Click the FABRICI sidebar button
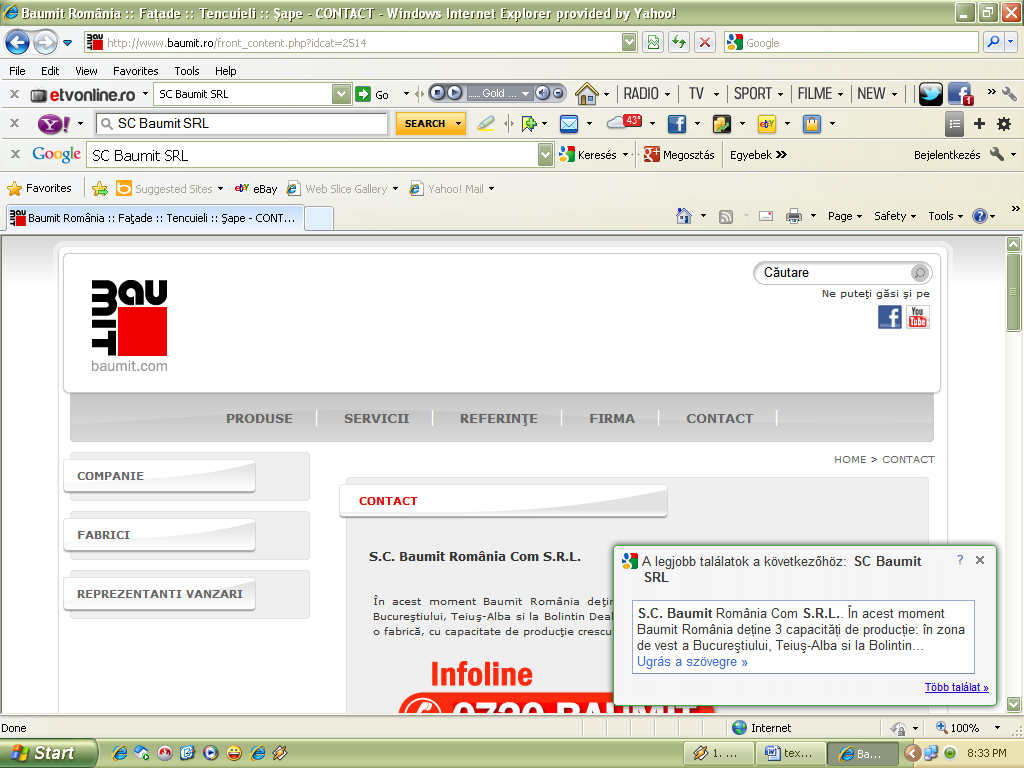 [159, 535]
